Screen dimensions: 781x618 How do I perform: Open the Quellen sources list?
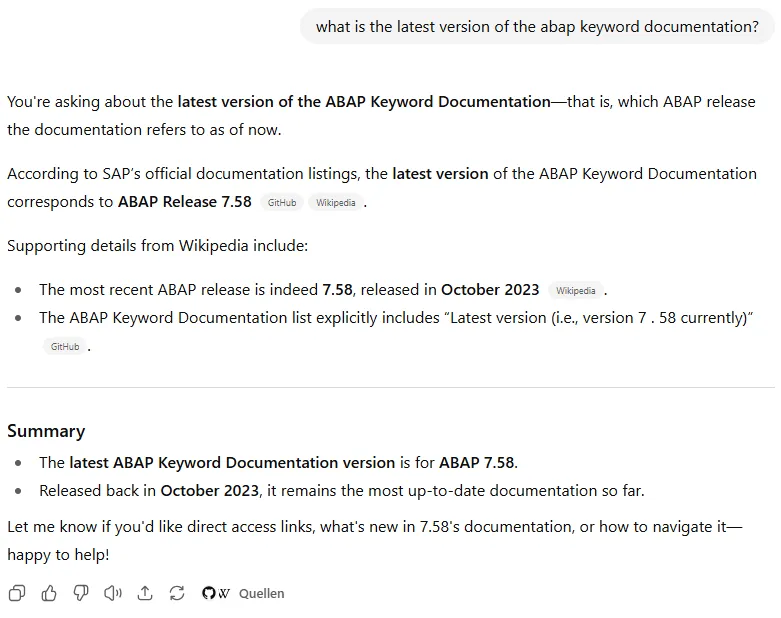tap(261, 593)
